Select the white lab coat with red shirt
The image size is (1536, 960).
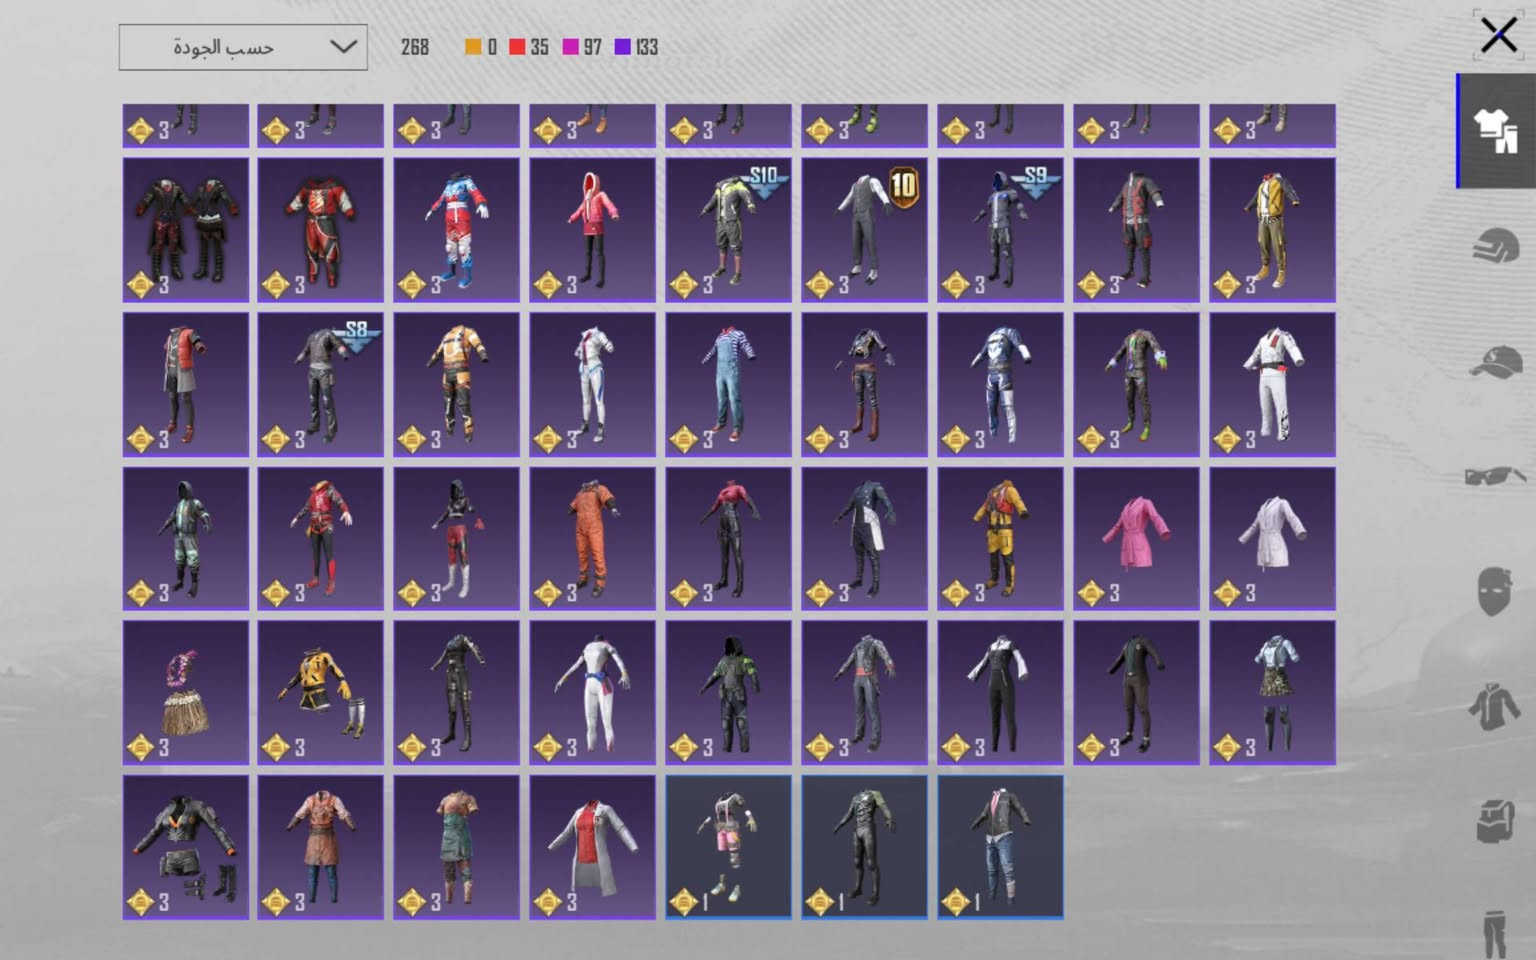point(592,847)
